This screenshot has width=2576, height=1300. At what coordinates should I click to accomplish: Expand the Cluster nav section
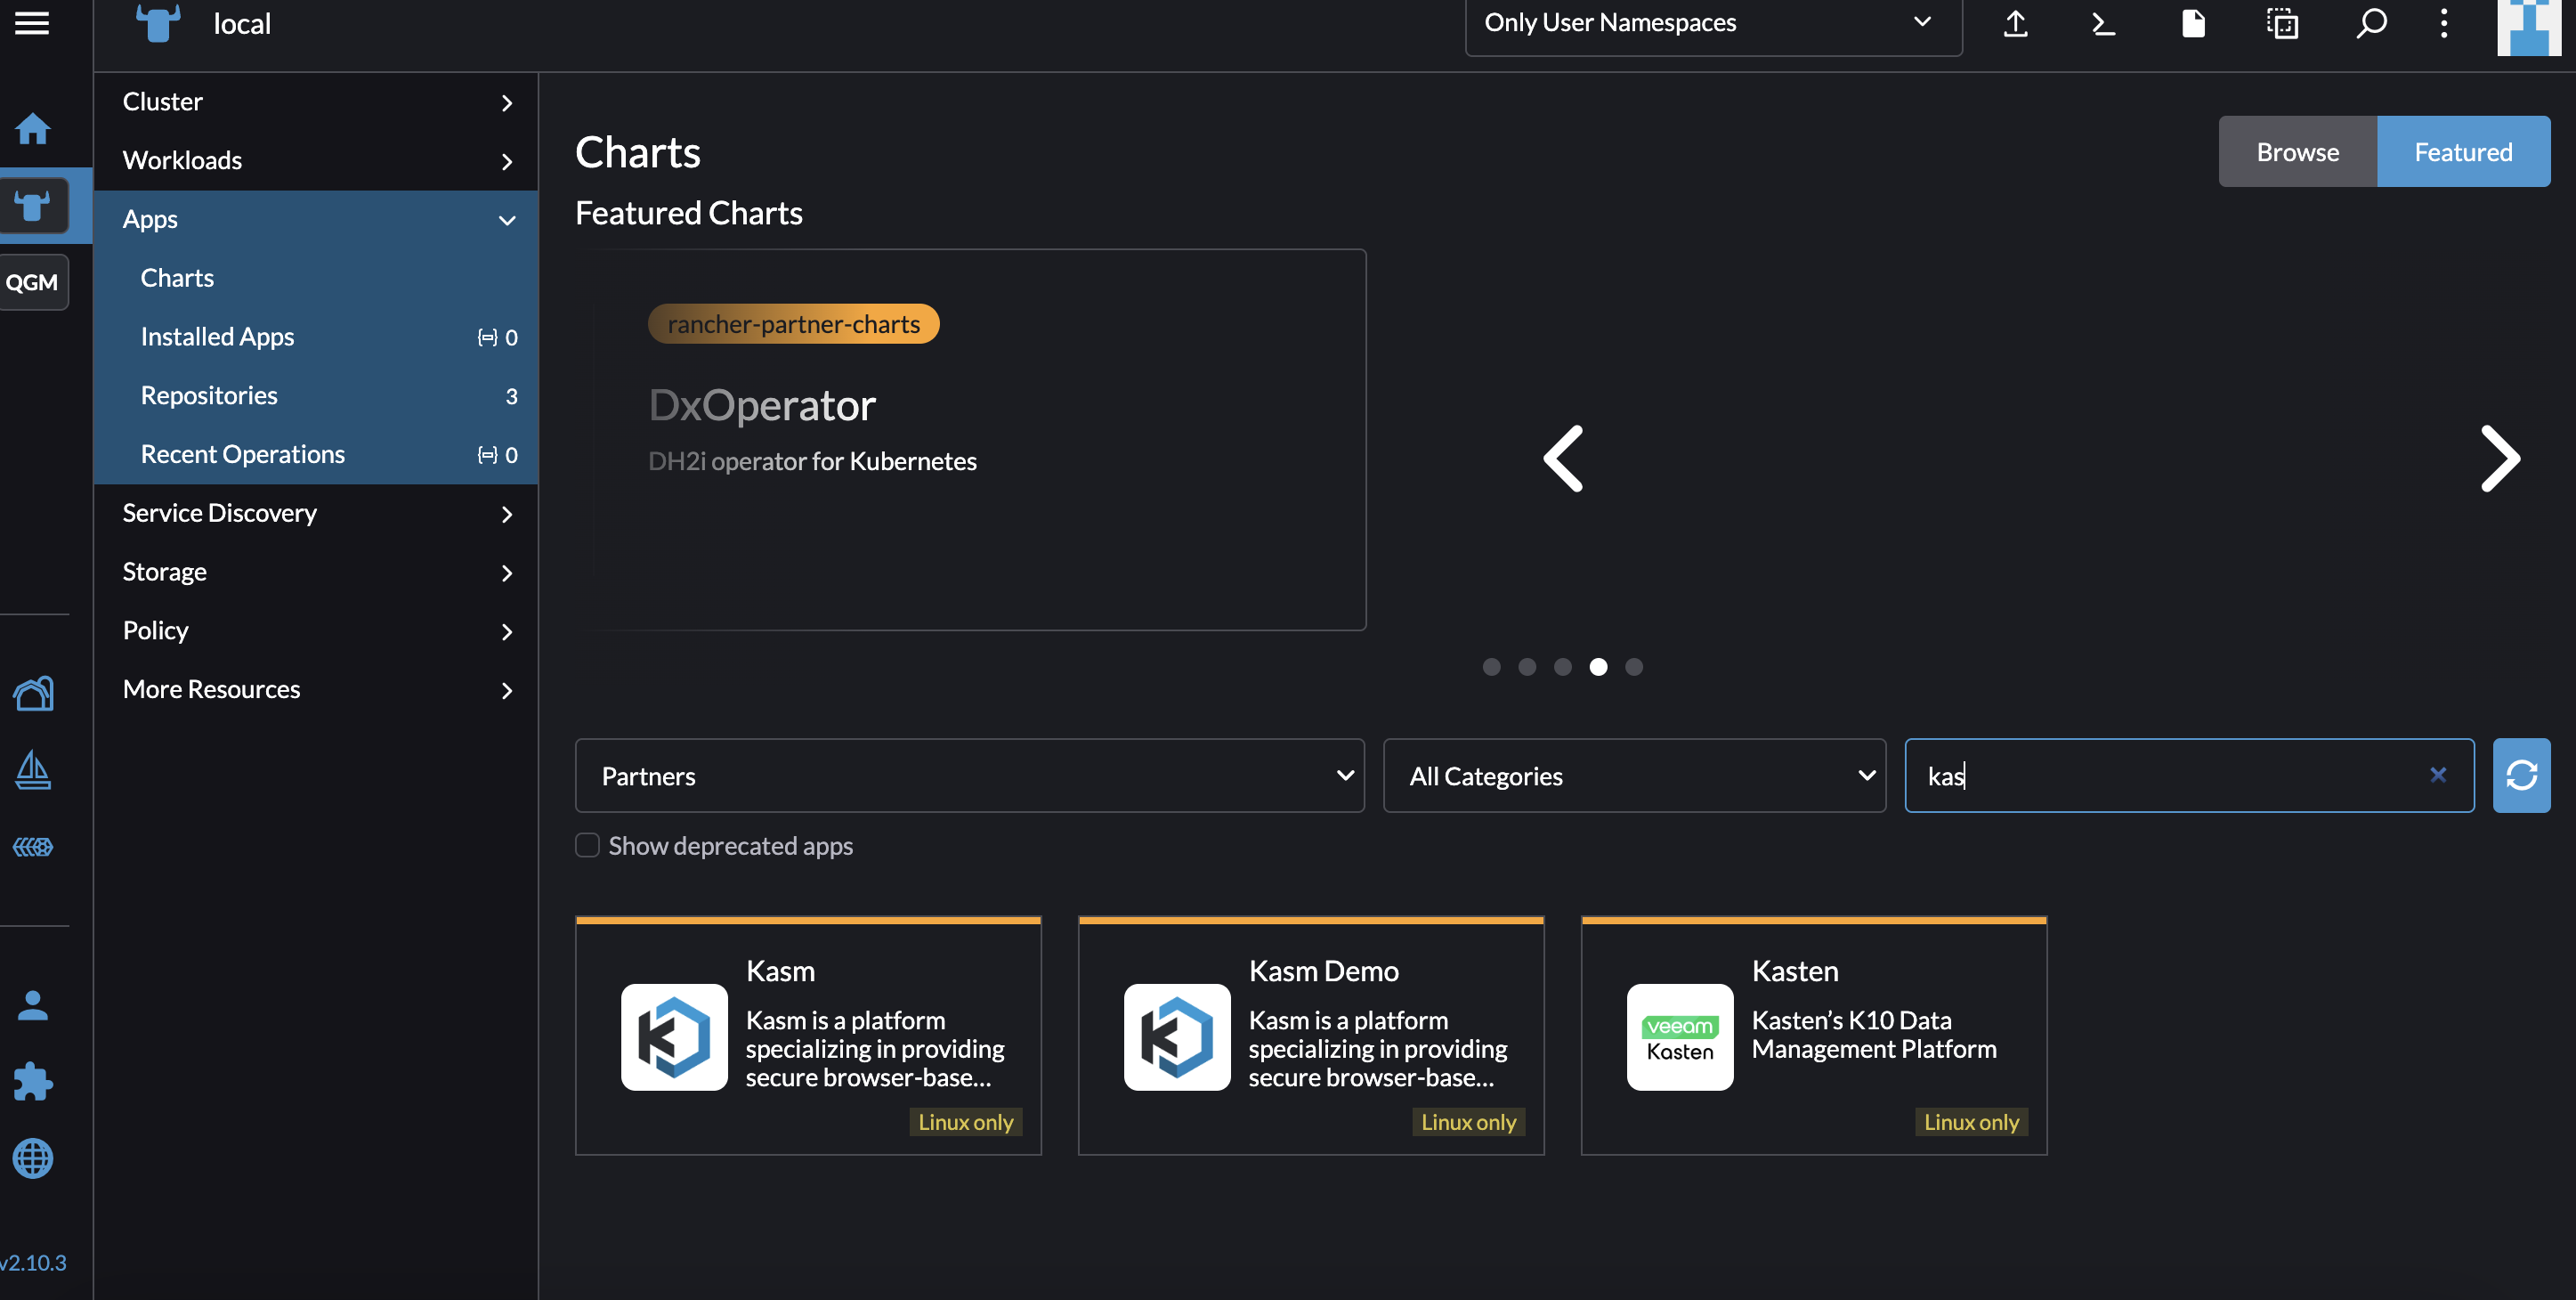316,102
